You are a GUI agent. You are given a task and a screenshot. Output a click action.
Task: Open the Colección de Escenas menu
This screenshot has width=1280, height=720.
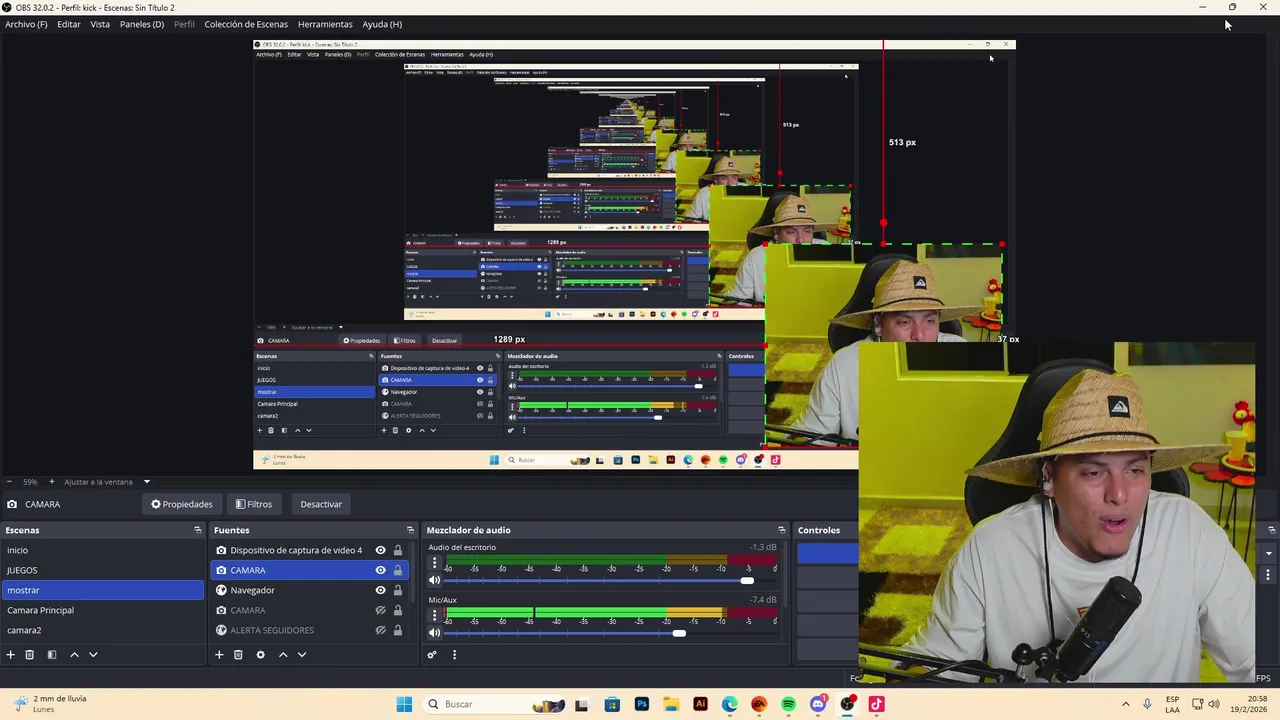pos(246,24)
